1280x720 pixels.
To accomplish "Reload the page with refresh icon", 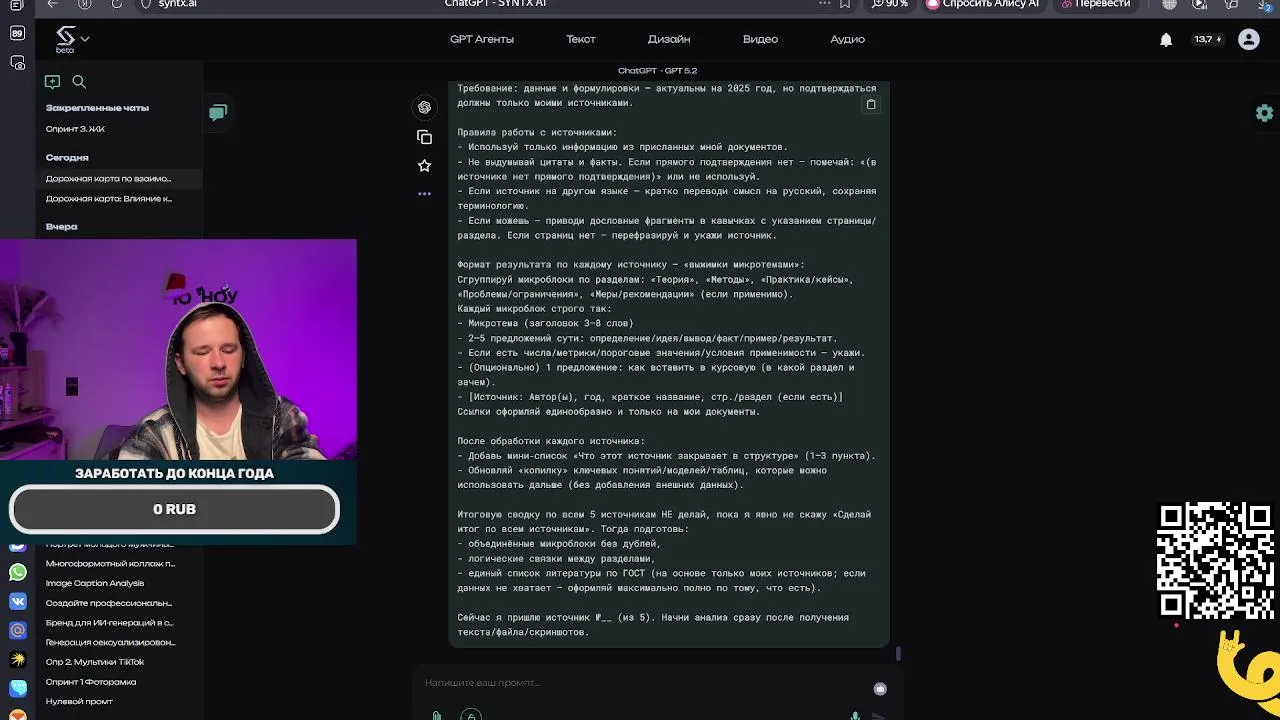I will tap(117, 4).
